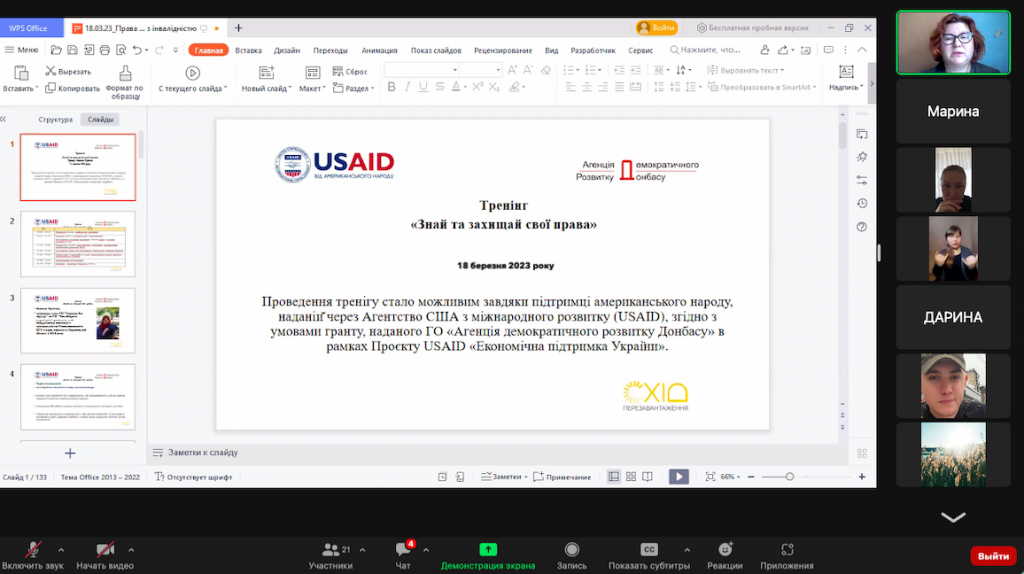Play slideshow from status bar button
The height and width of the screenshot is (574, 1024).
tap(679, 477)
